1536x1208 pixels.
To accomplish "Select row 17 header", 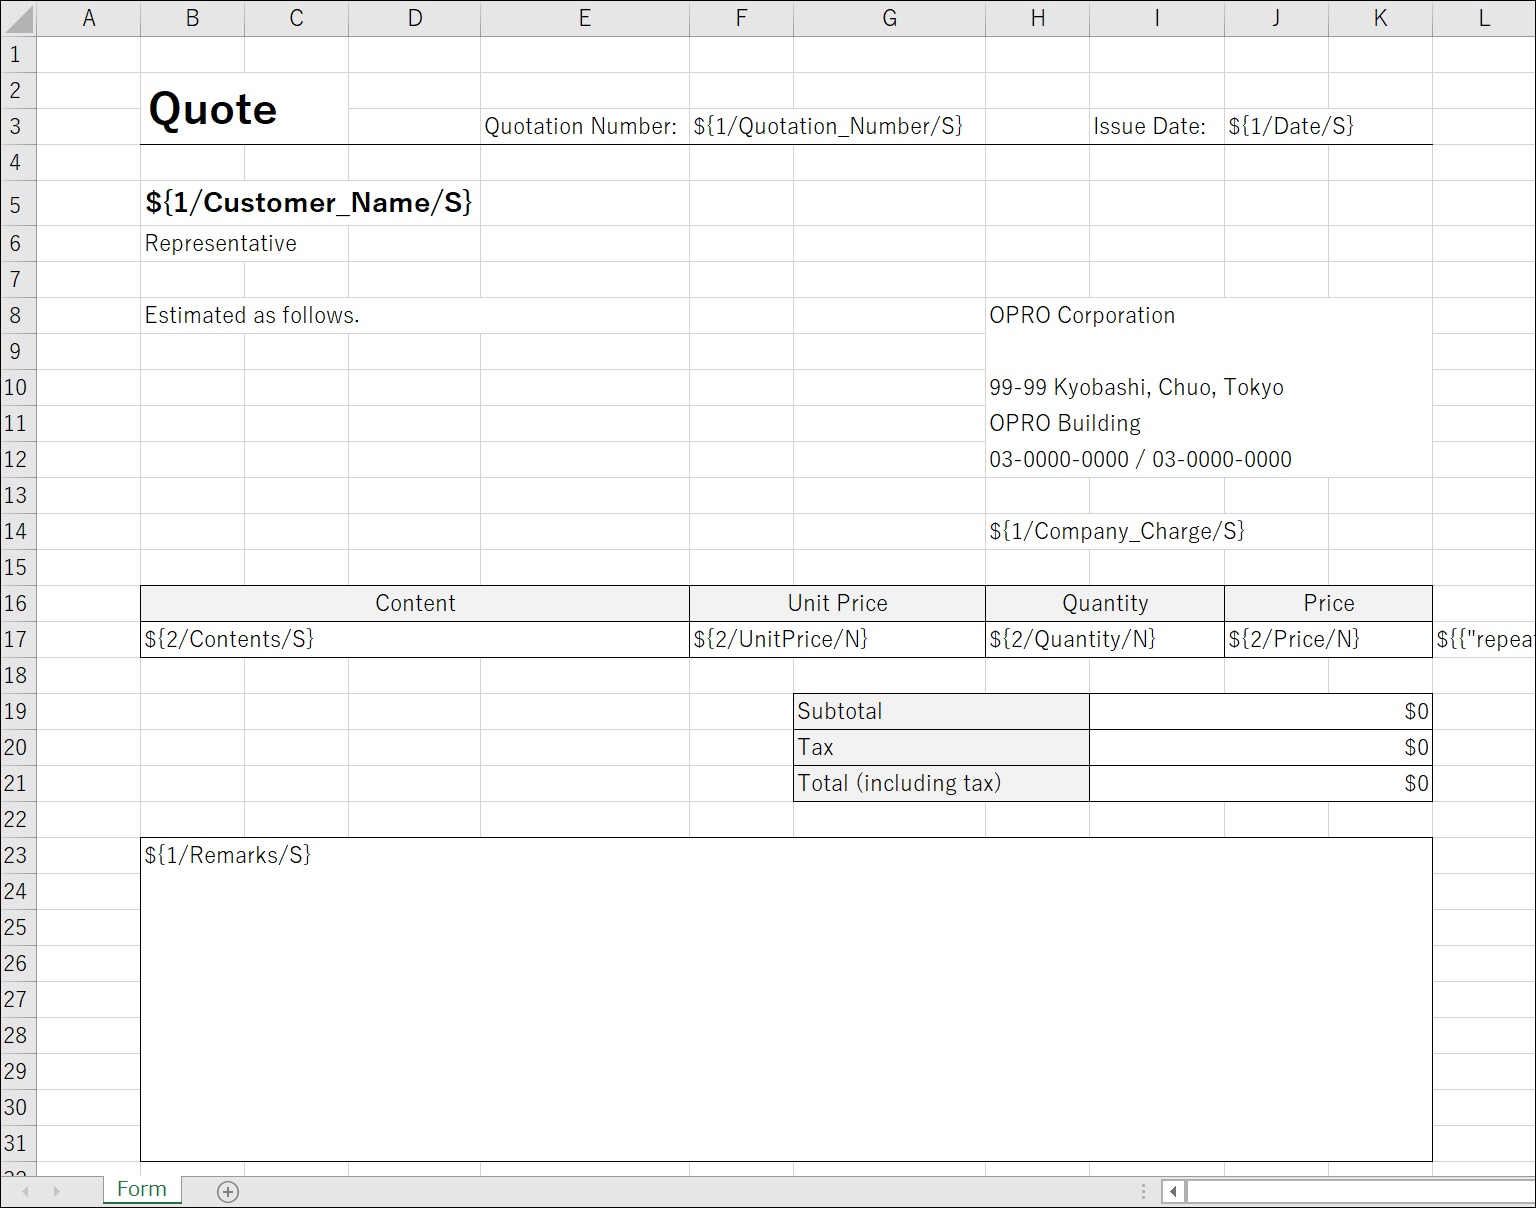I will [x=17, y=639].
